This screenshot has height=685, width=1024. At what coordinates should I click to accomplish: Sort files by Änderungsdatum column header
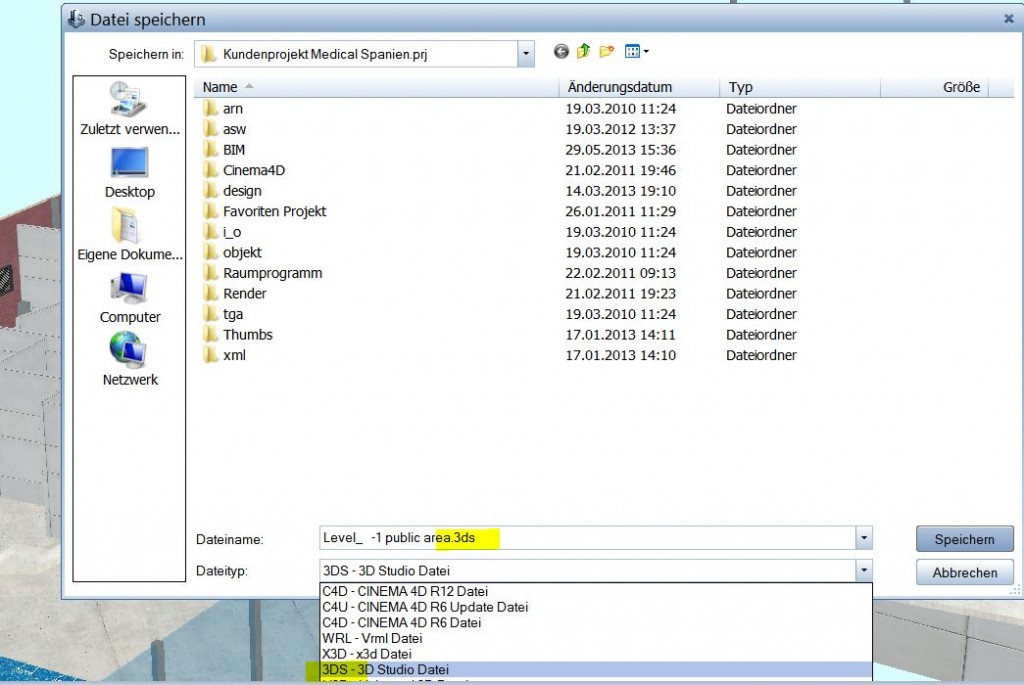point(619,87)
